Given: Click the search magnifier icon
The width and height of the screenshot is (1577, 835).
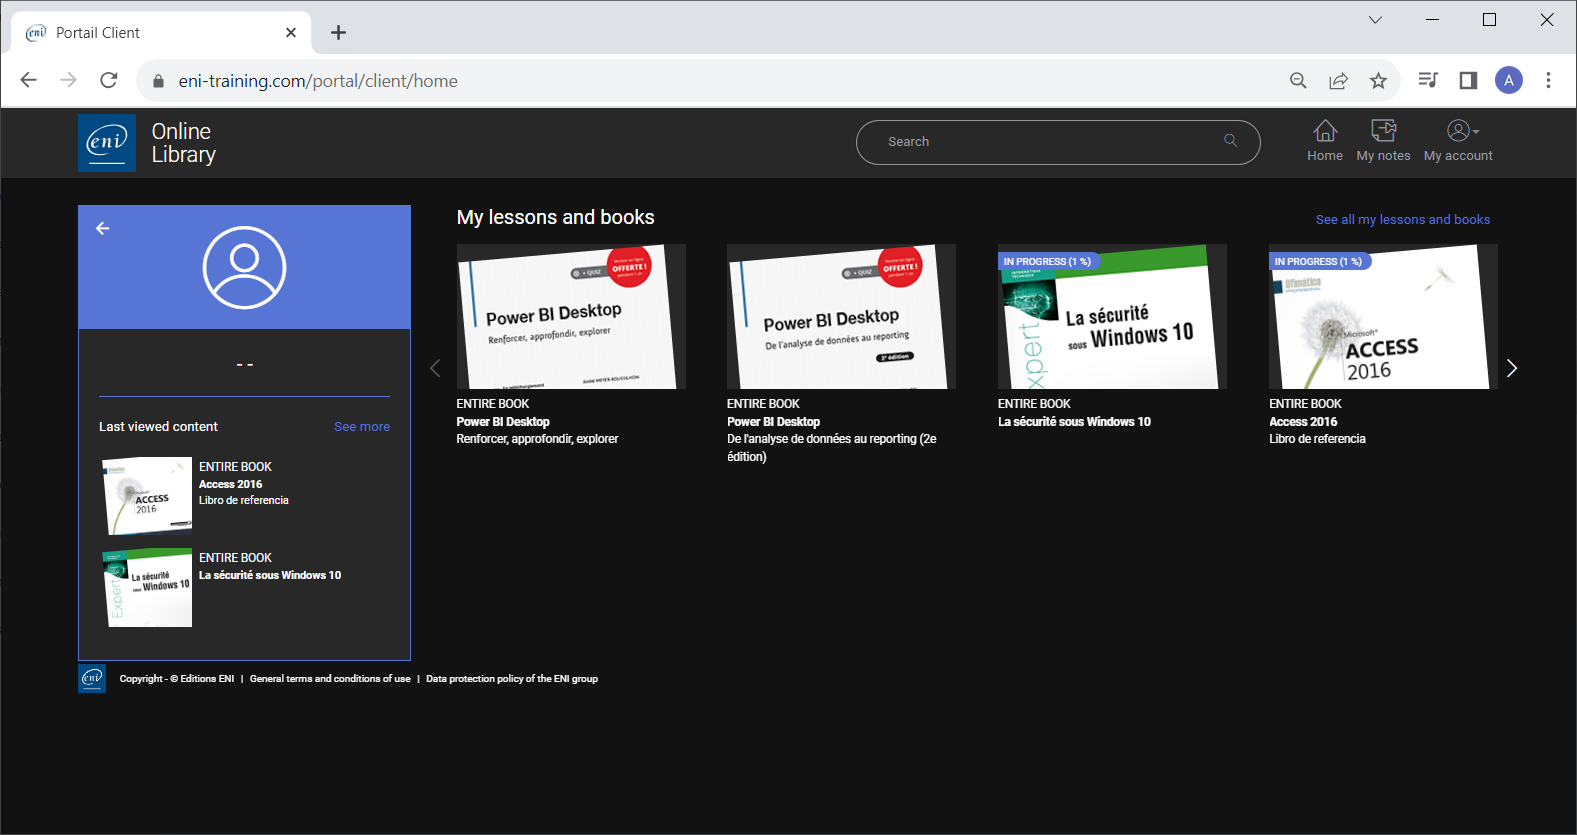Looking at the screenshot, I should click(1231, 141).
